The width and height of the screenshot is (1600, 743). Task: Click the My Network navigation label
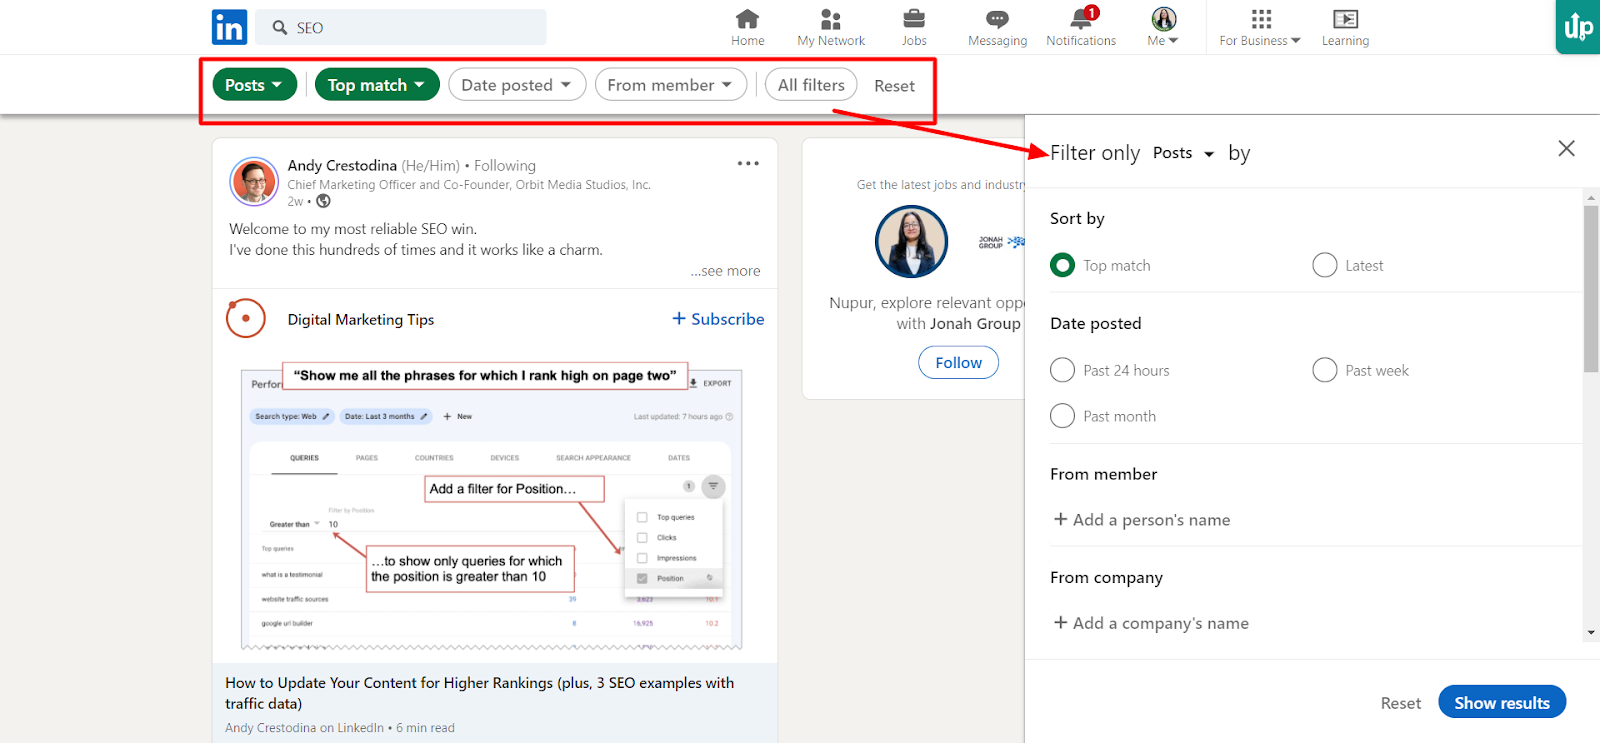pyautogui.click(x=831, y=41)
